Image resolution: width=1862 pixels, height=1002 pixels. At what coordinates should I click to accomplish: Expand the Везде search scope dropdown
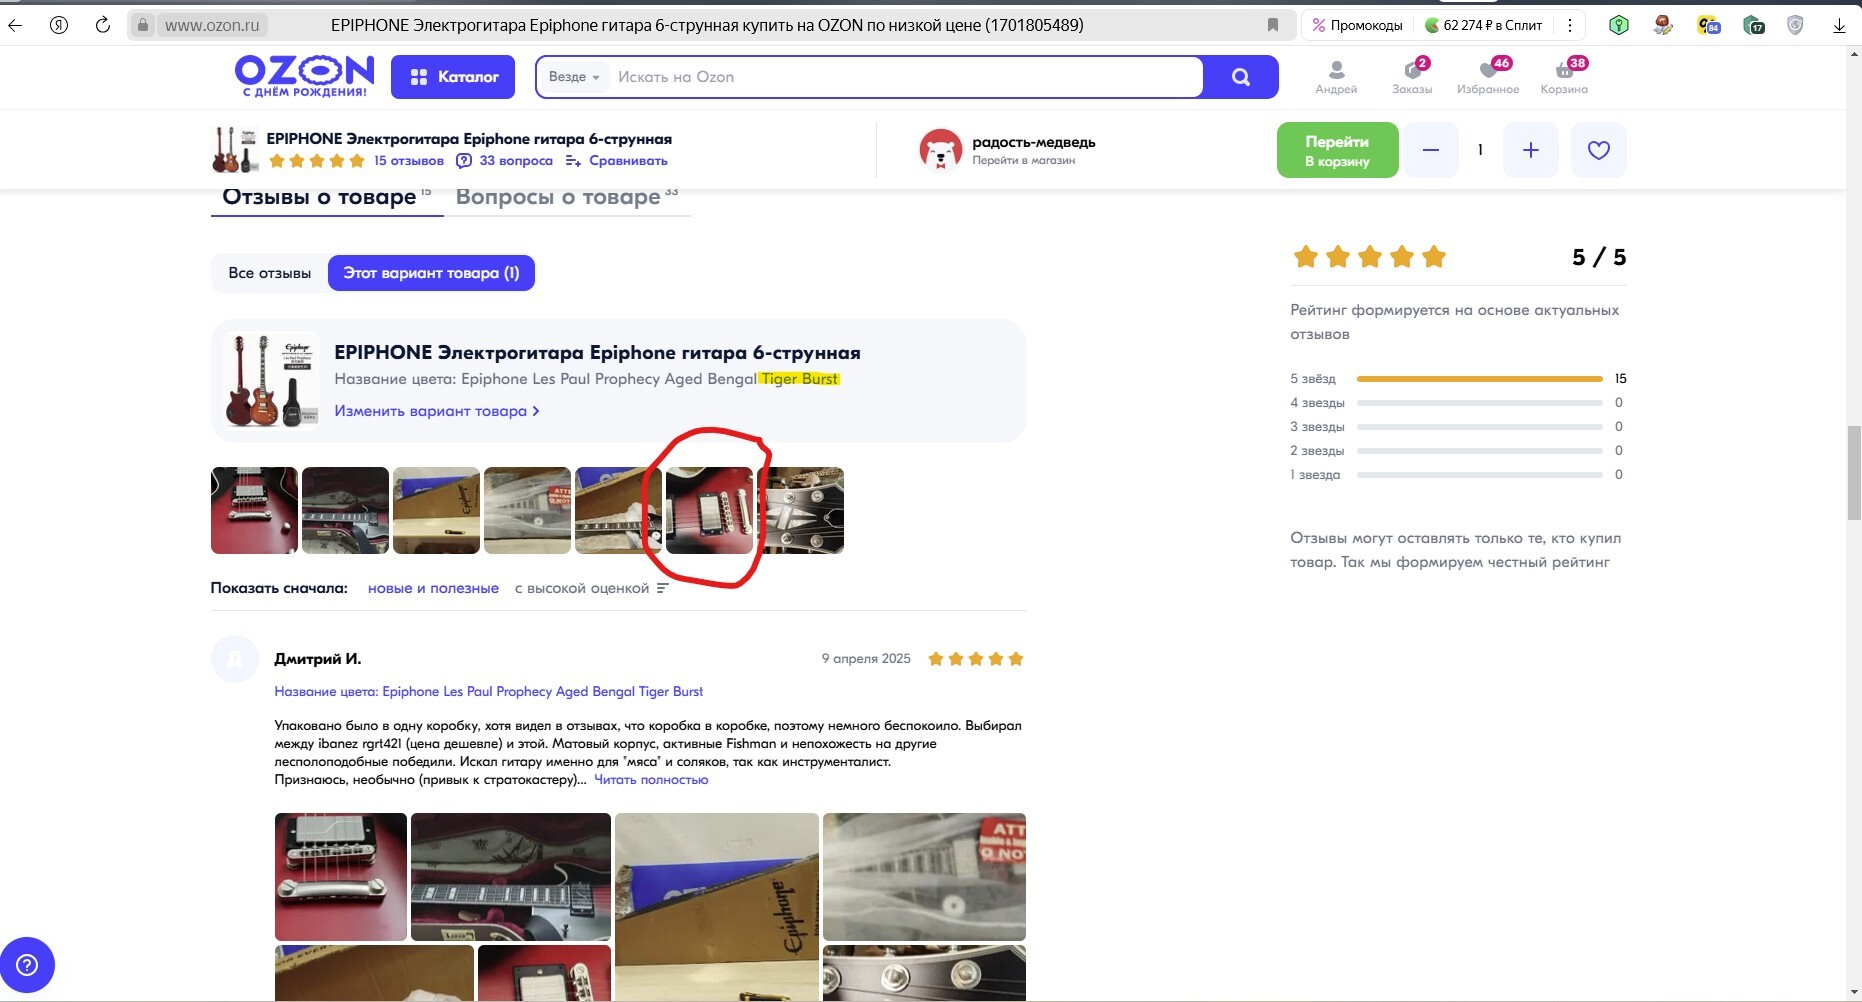point(574,77)
